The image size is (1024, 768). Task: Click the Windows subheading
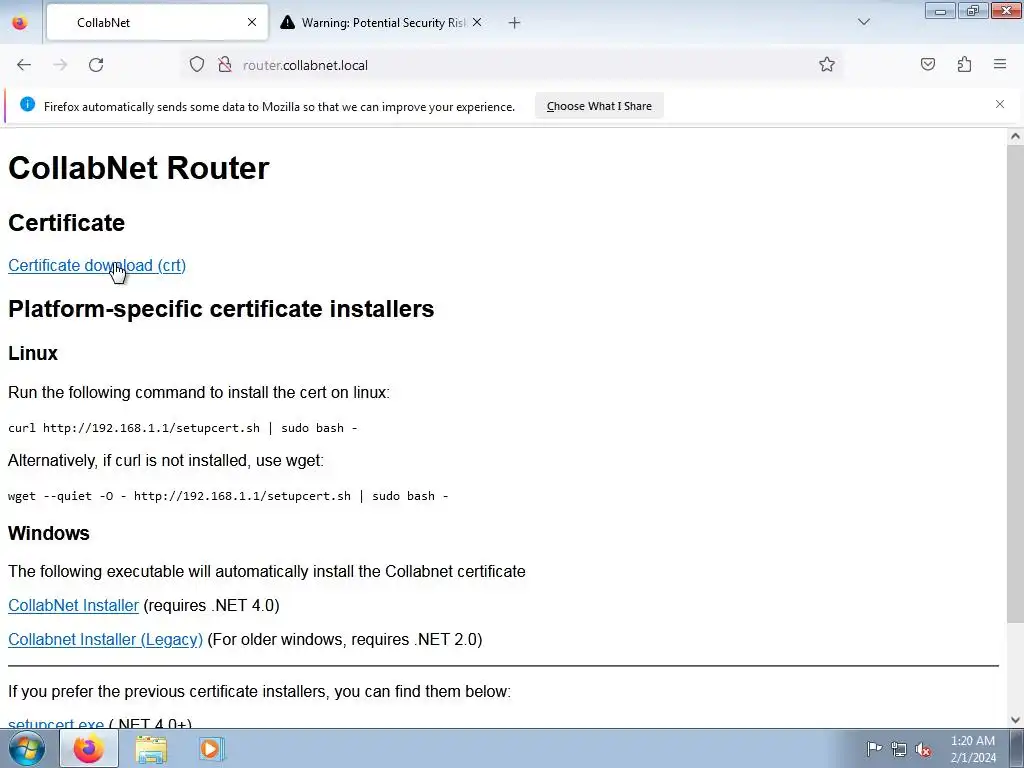click(x=48, y=534)
